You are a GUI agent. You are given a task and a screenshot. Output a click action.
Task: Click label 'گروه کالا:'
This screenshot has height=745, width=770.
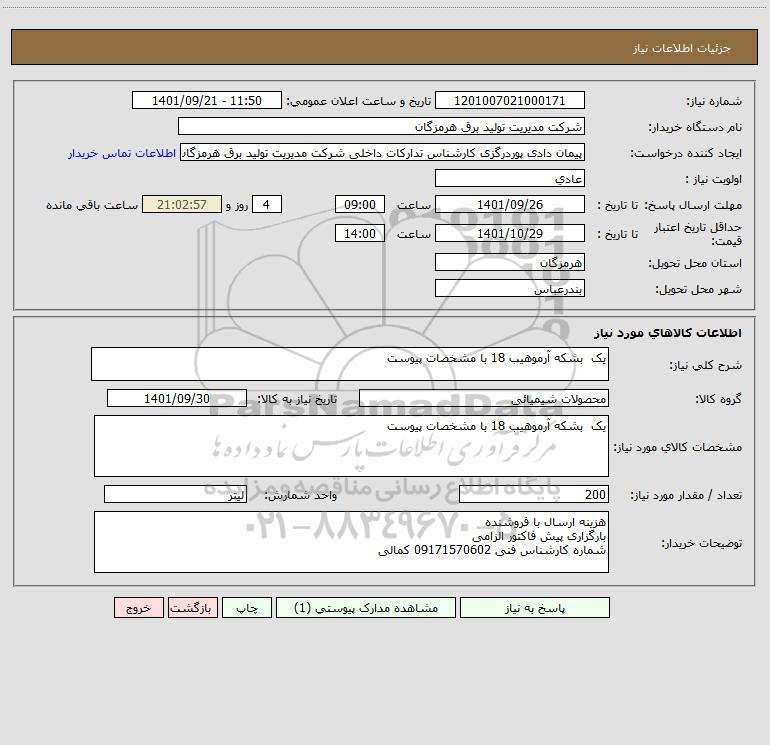tap(718, 399)
